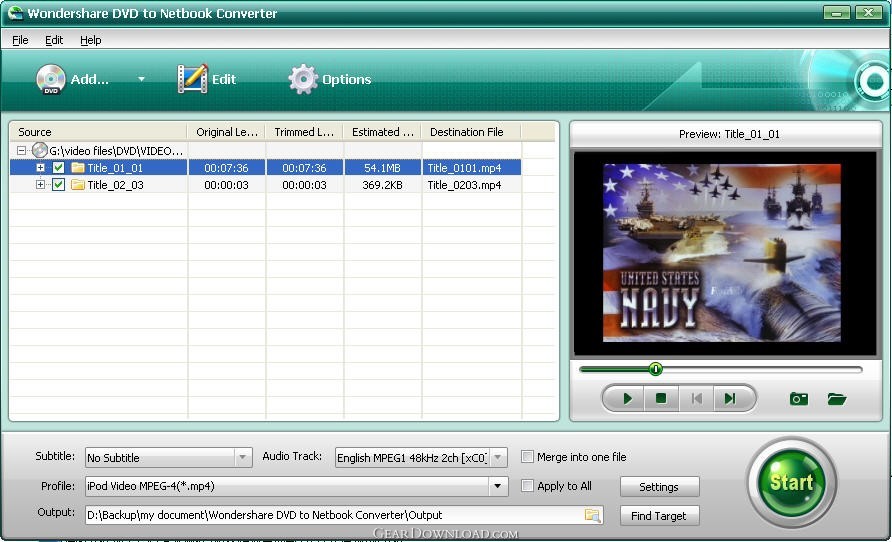Select Title_0101.mp4 destination cell
The image size is (892, 542).
click(471, 168)
